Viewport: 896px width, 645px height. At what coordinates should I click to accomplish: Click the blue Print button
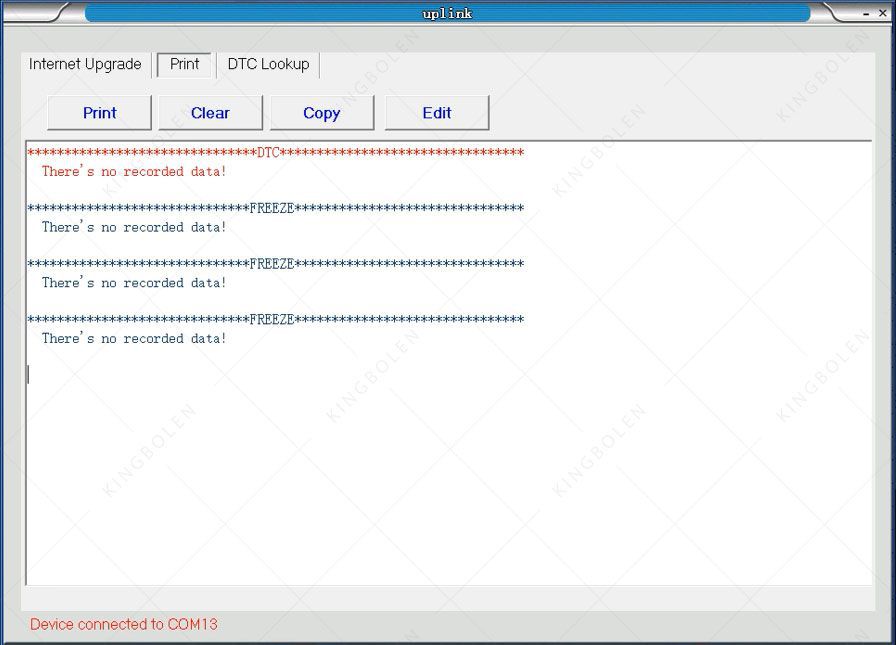99,113
